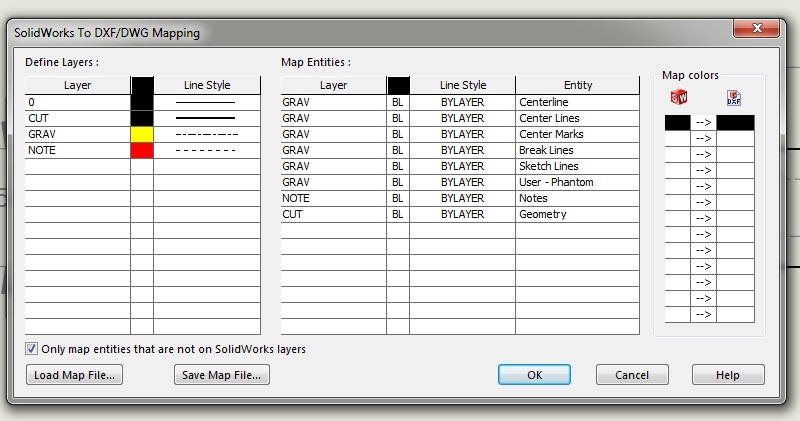Click the Geometry entity cell

point(578,214)
